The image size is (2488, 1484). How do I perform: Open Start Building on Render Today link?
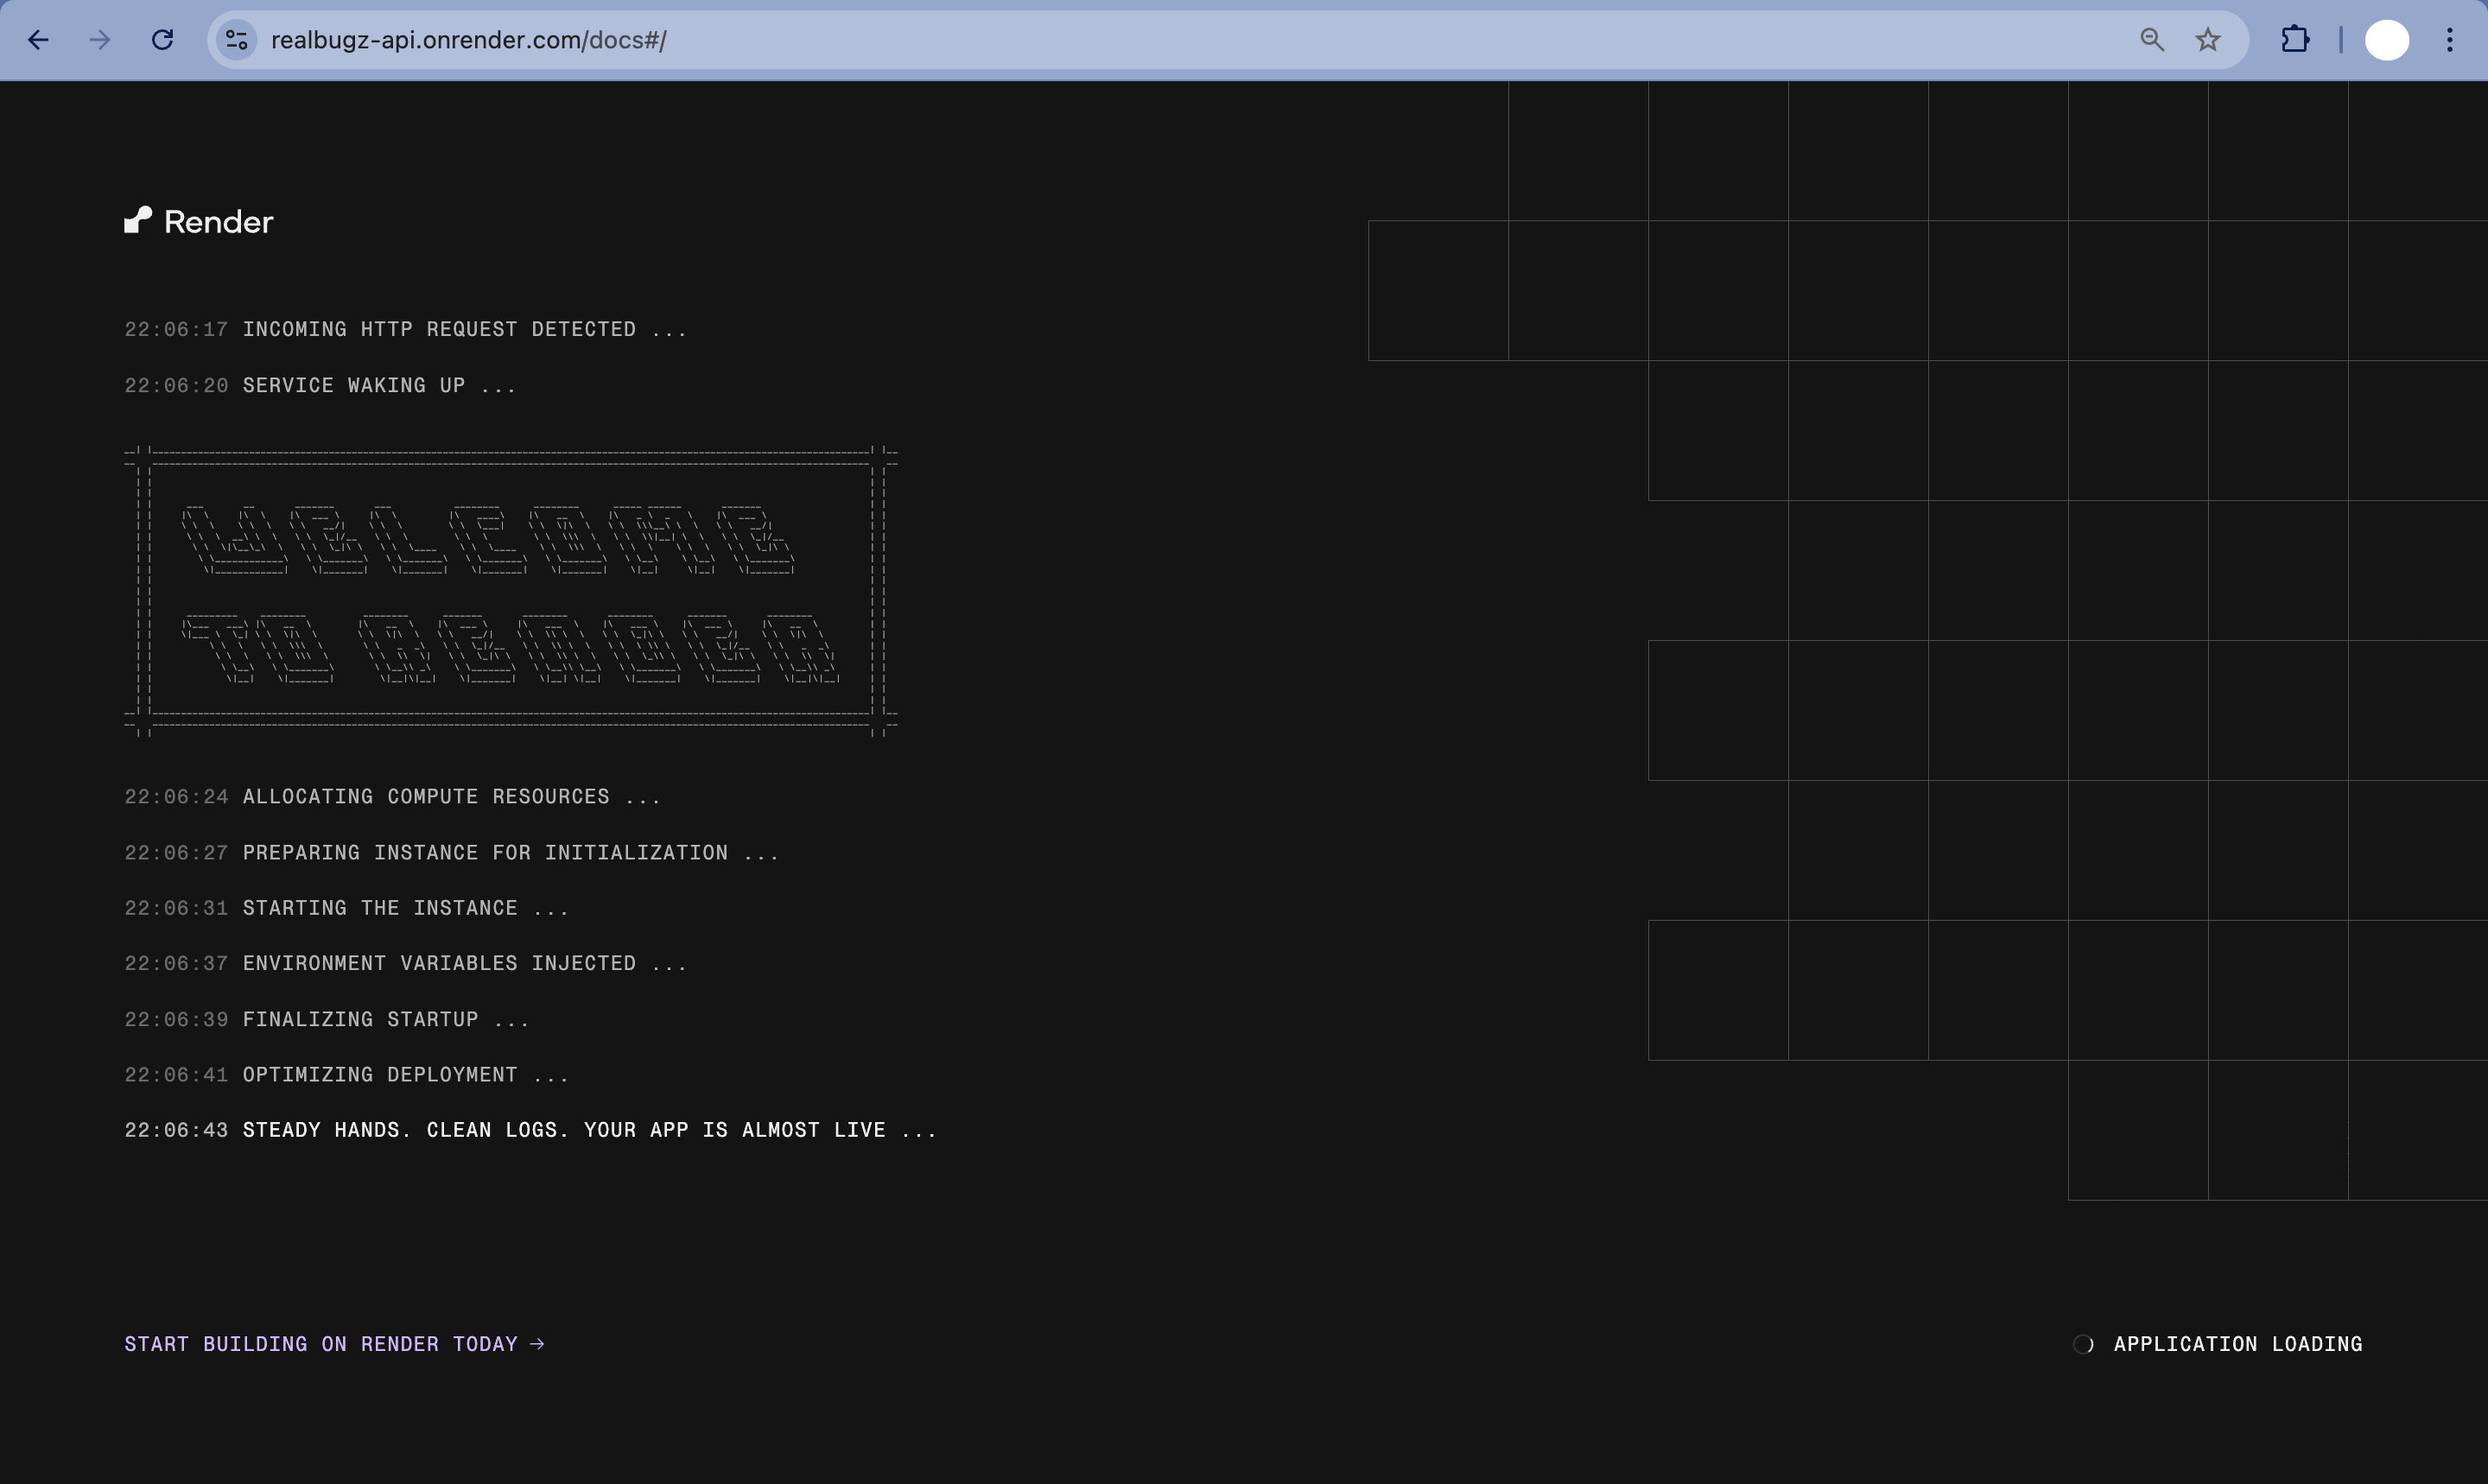(320, 1344)
